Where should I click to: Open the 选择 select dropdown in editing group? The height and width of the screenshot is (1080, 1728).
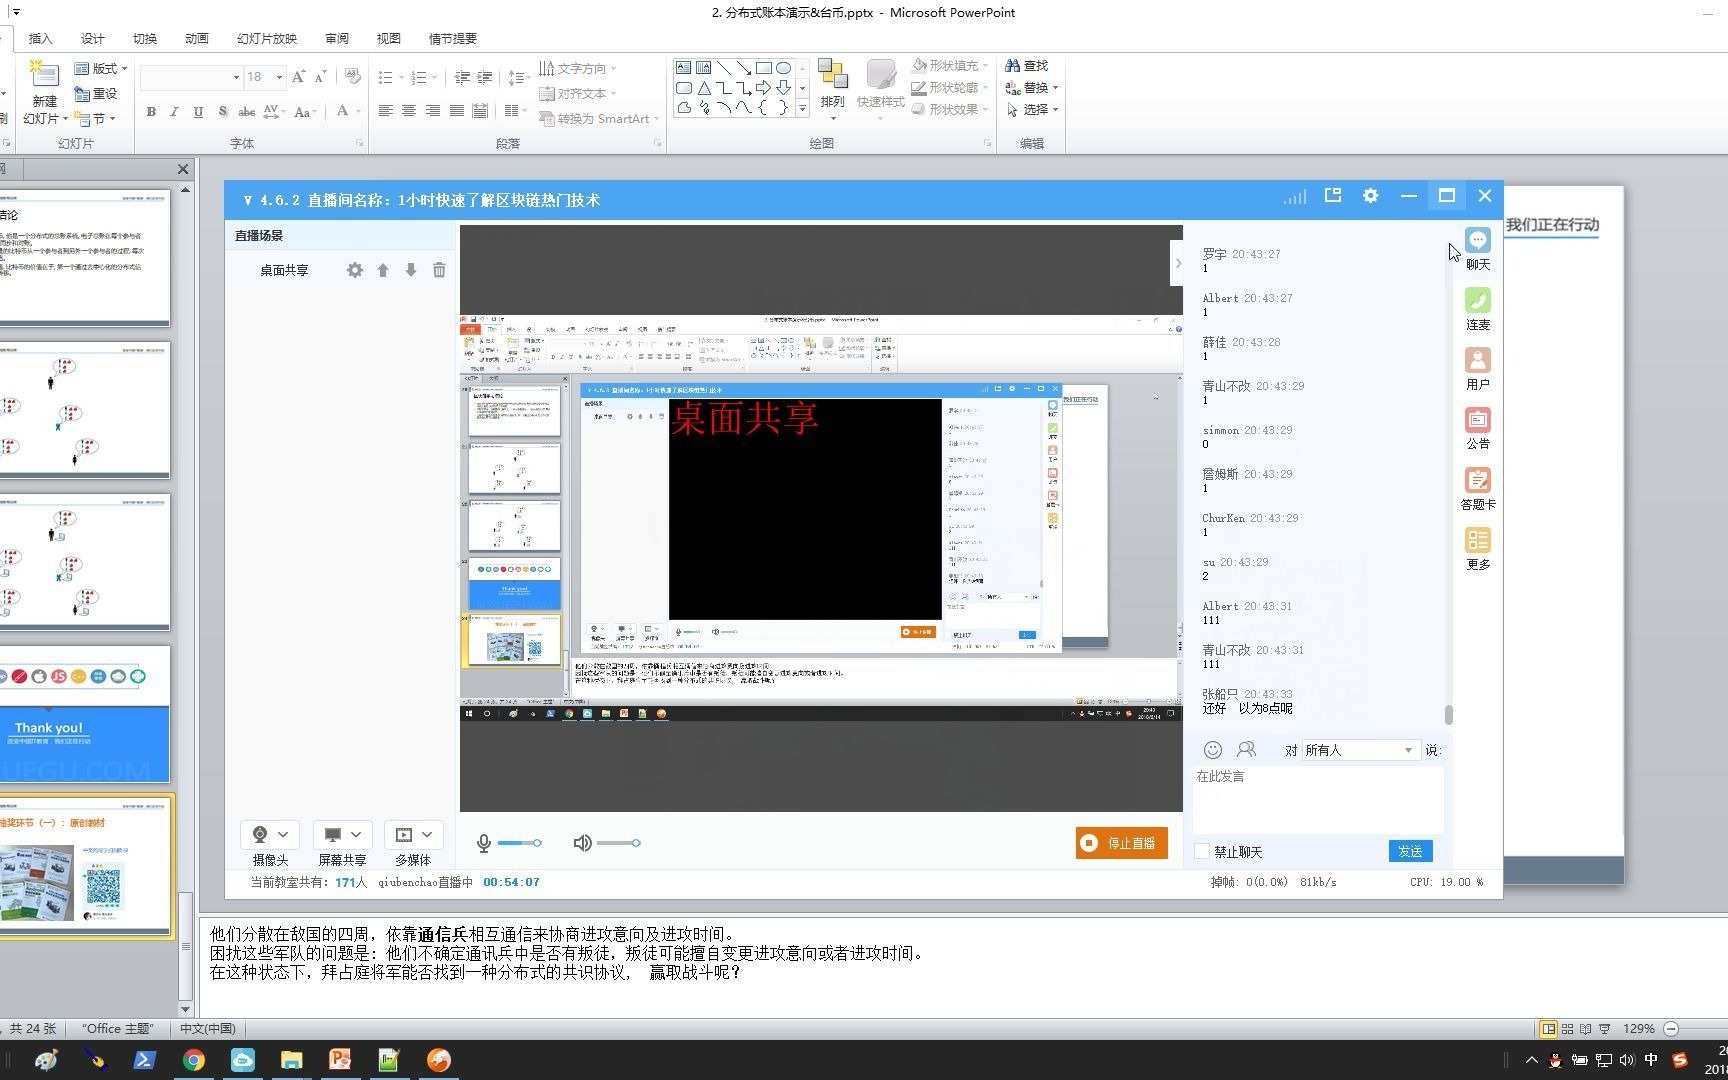pyautogui.click(x=1032, y=110)
